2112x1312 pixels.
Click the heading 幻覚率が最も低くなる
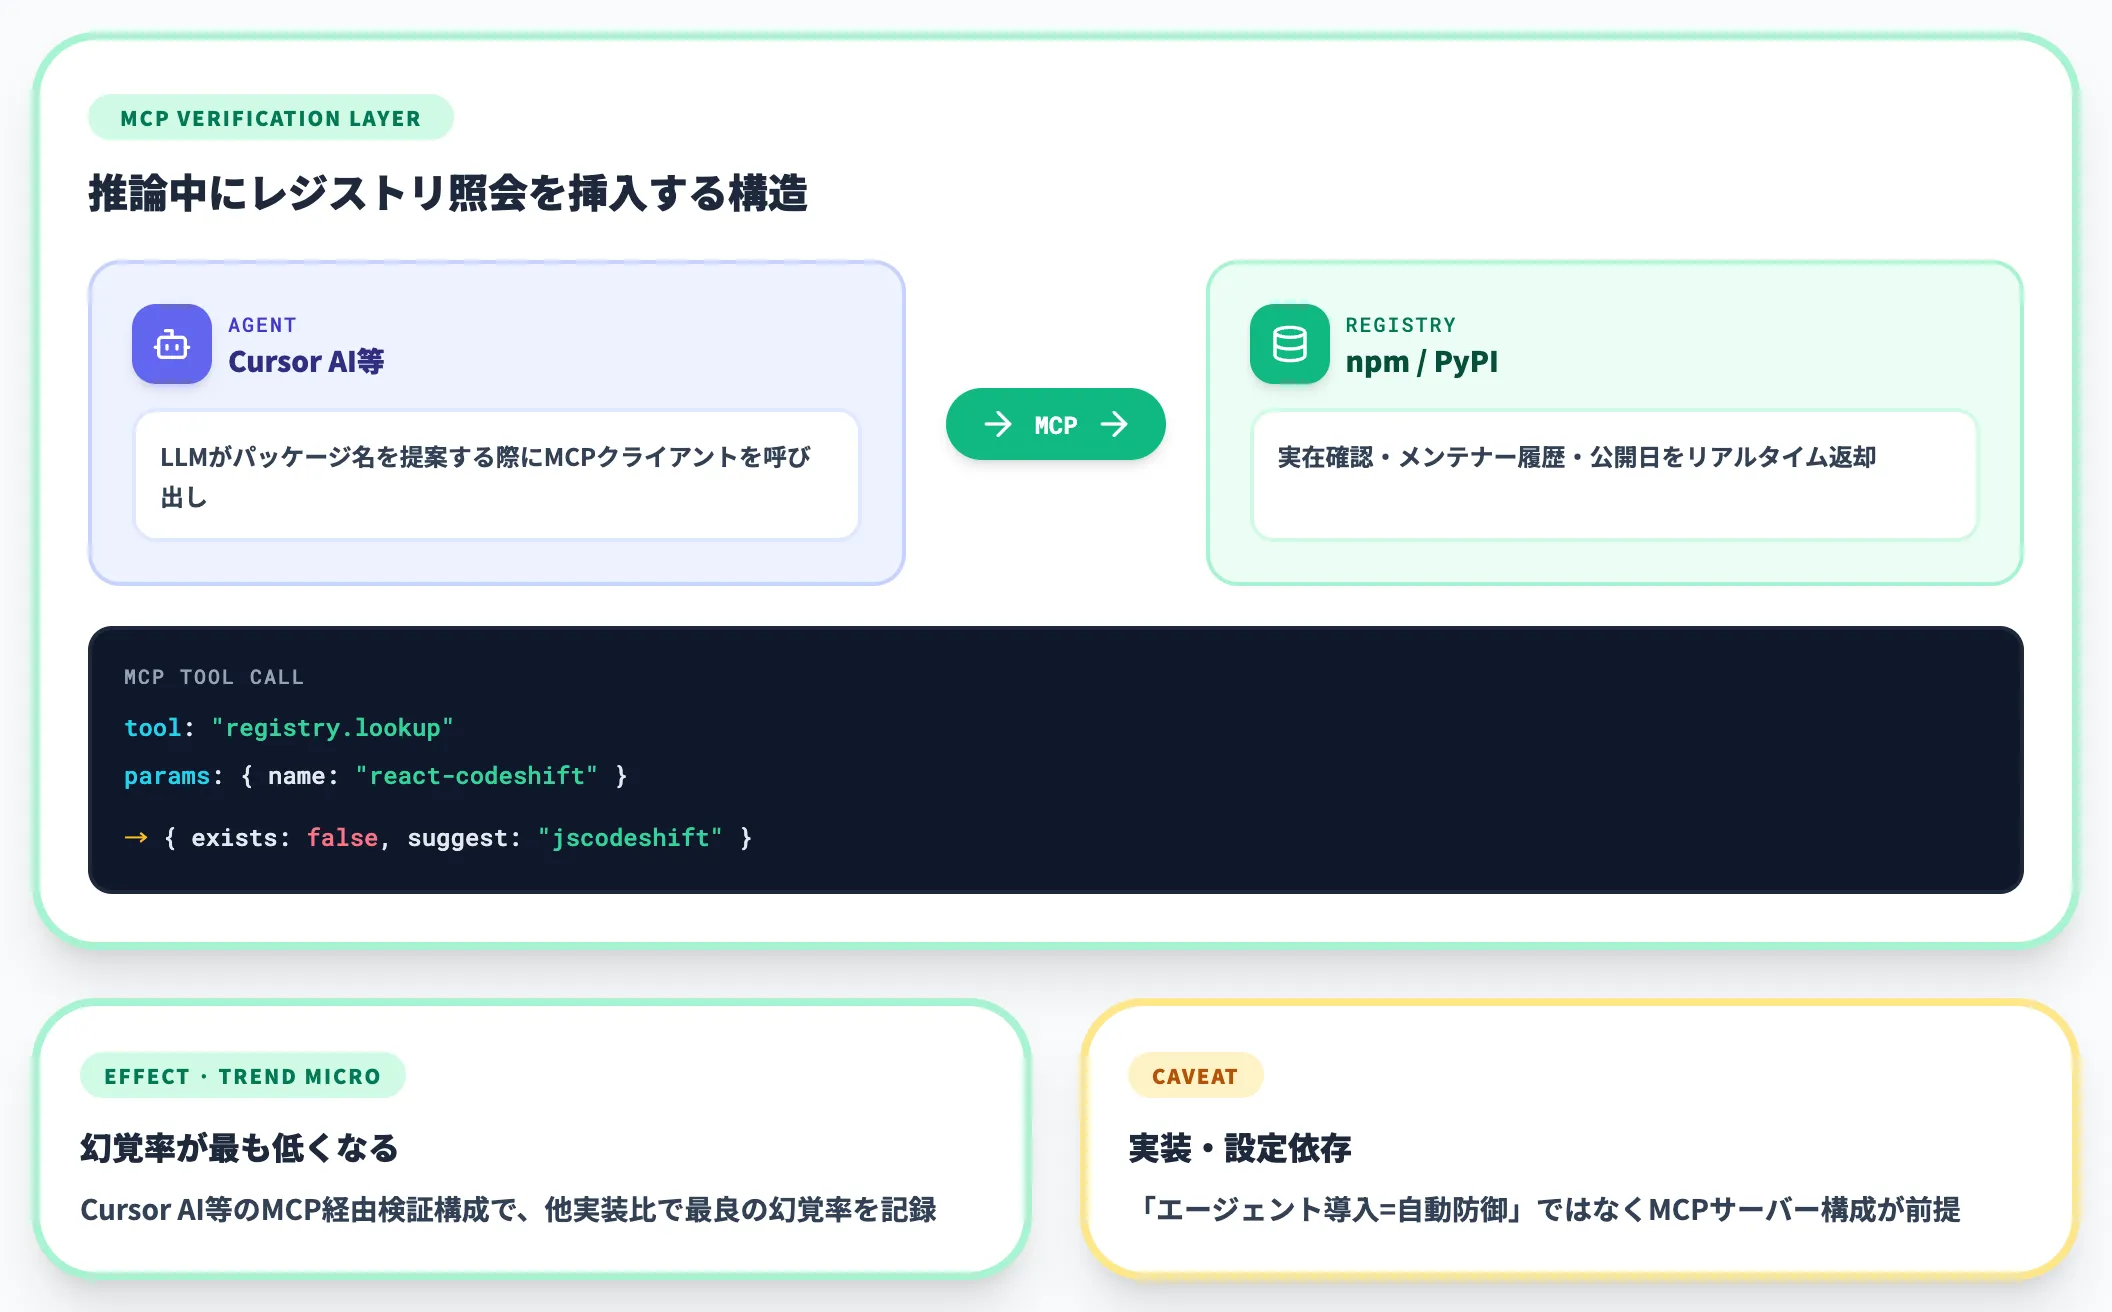tap(240, 1148)
